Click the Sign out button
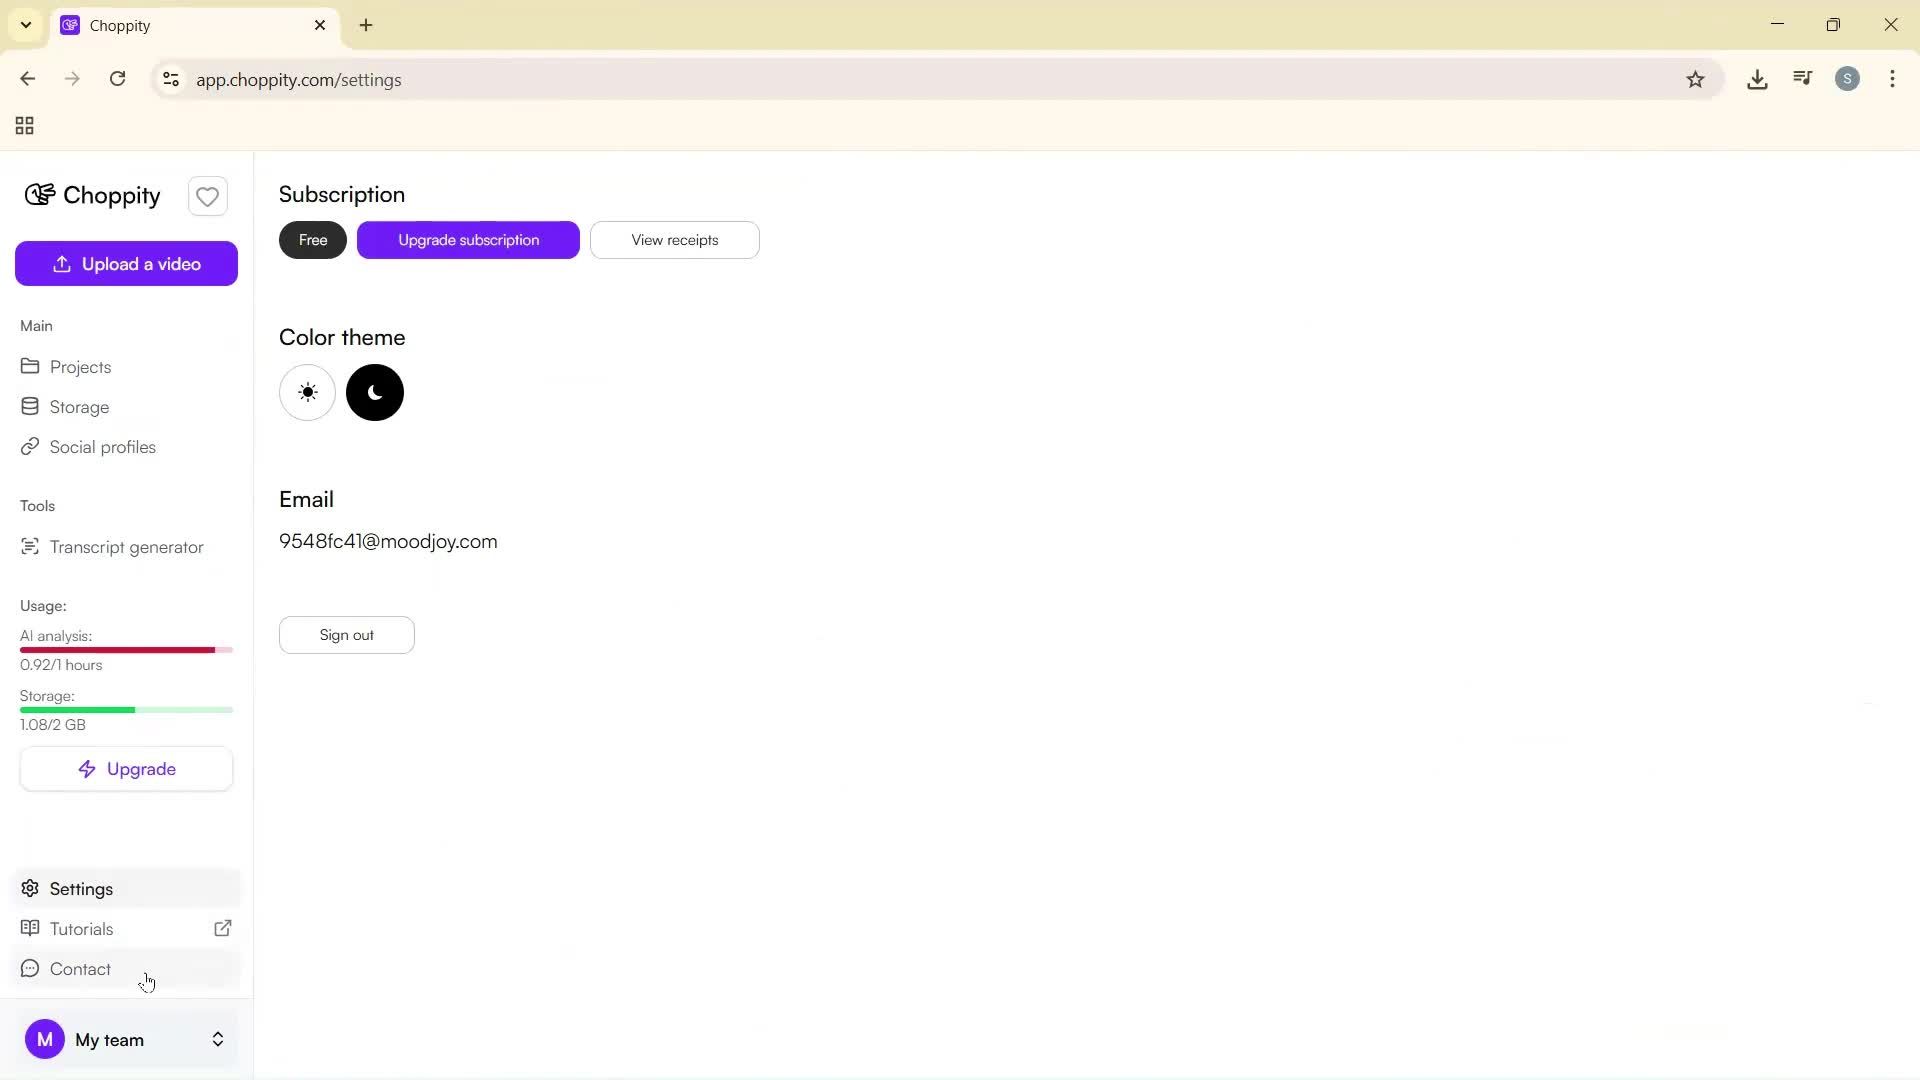Image resolution: width=1920 pixels, height=1080 pixels. tap(346, 634)
